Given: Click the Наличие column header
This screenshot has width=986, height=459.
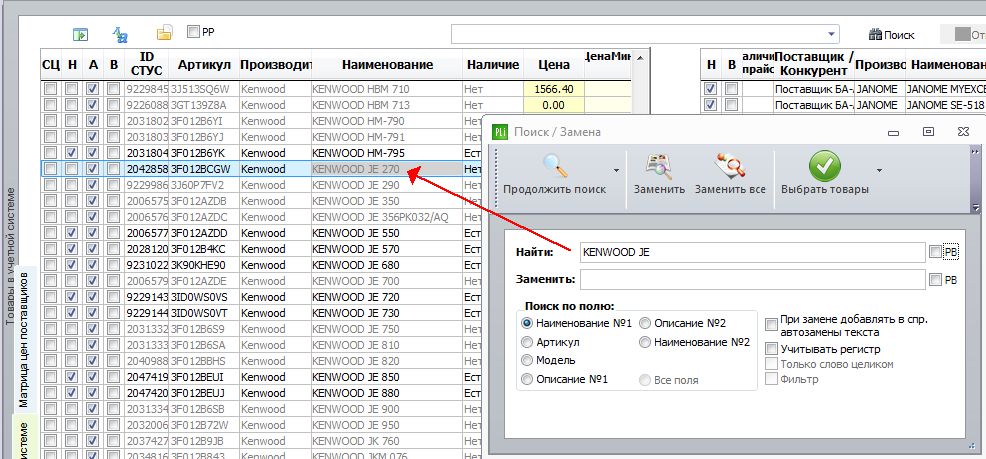Looking at the screenshot, I should pos(493,65).
